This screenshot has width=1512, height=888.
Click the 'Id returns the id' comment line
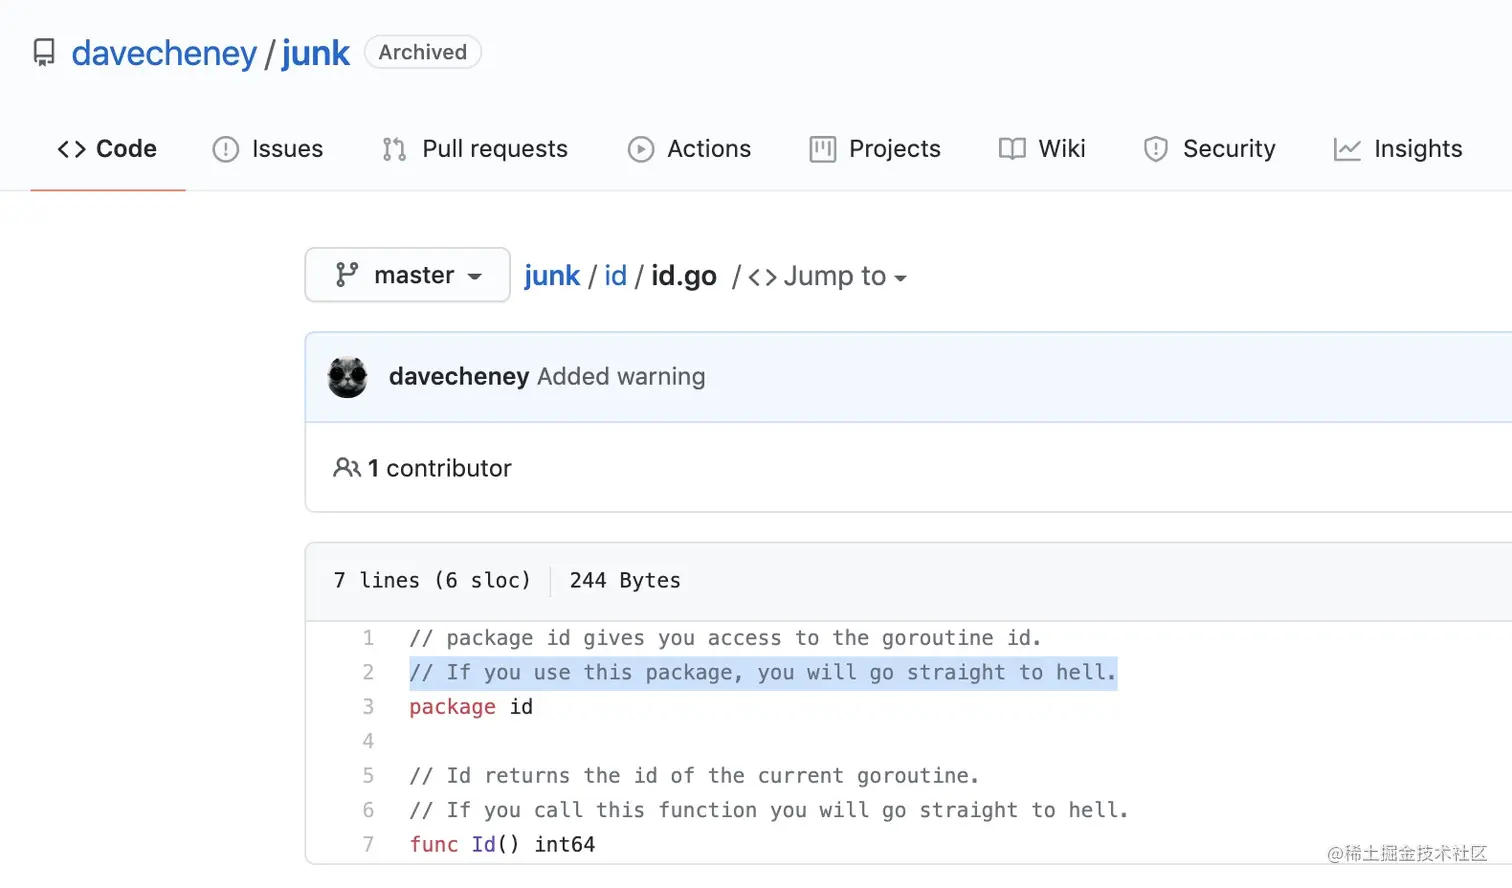[x=694, y=776]
